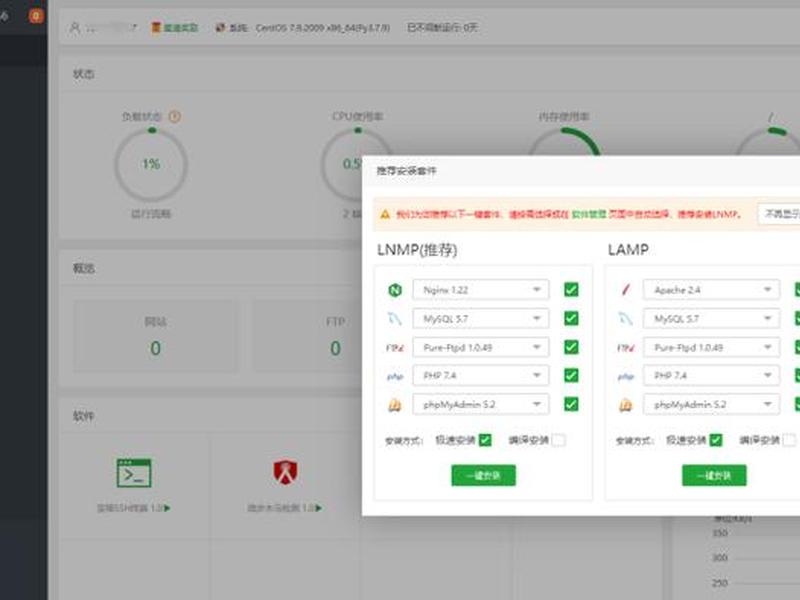Screen dimensions: 800x600
Task: Click the php logo icon in LAMP
Action: pos(626,377)
